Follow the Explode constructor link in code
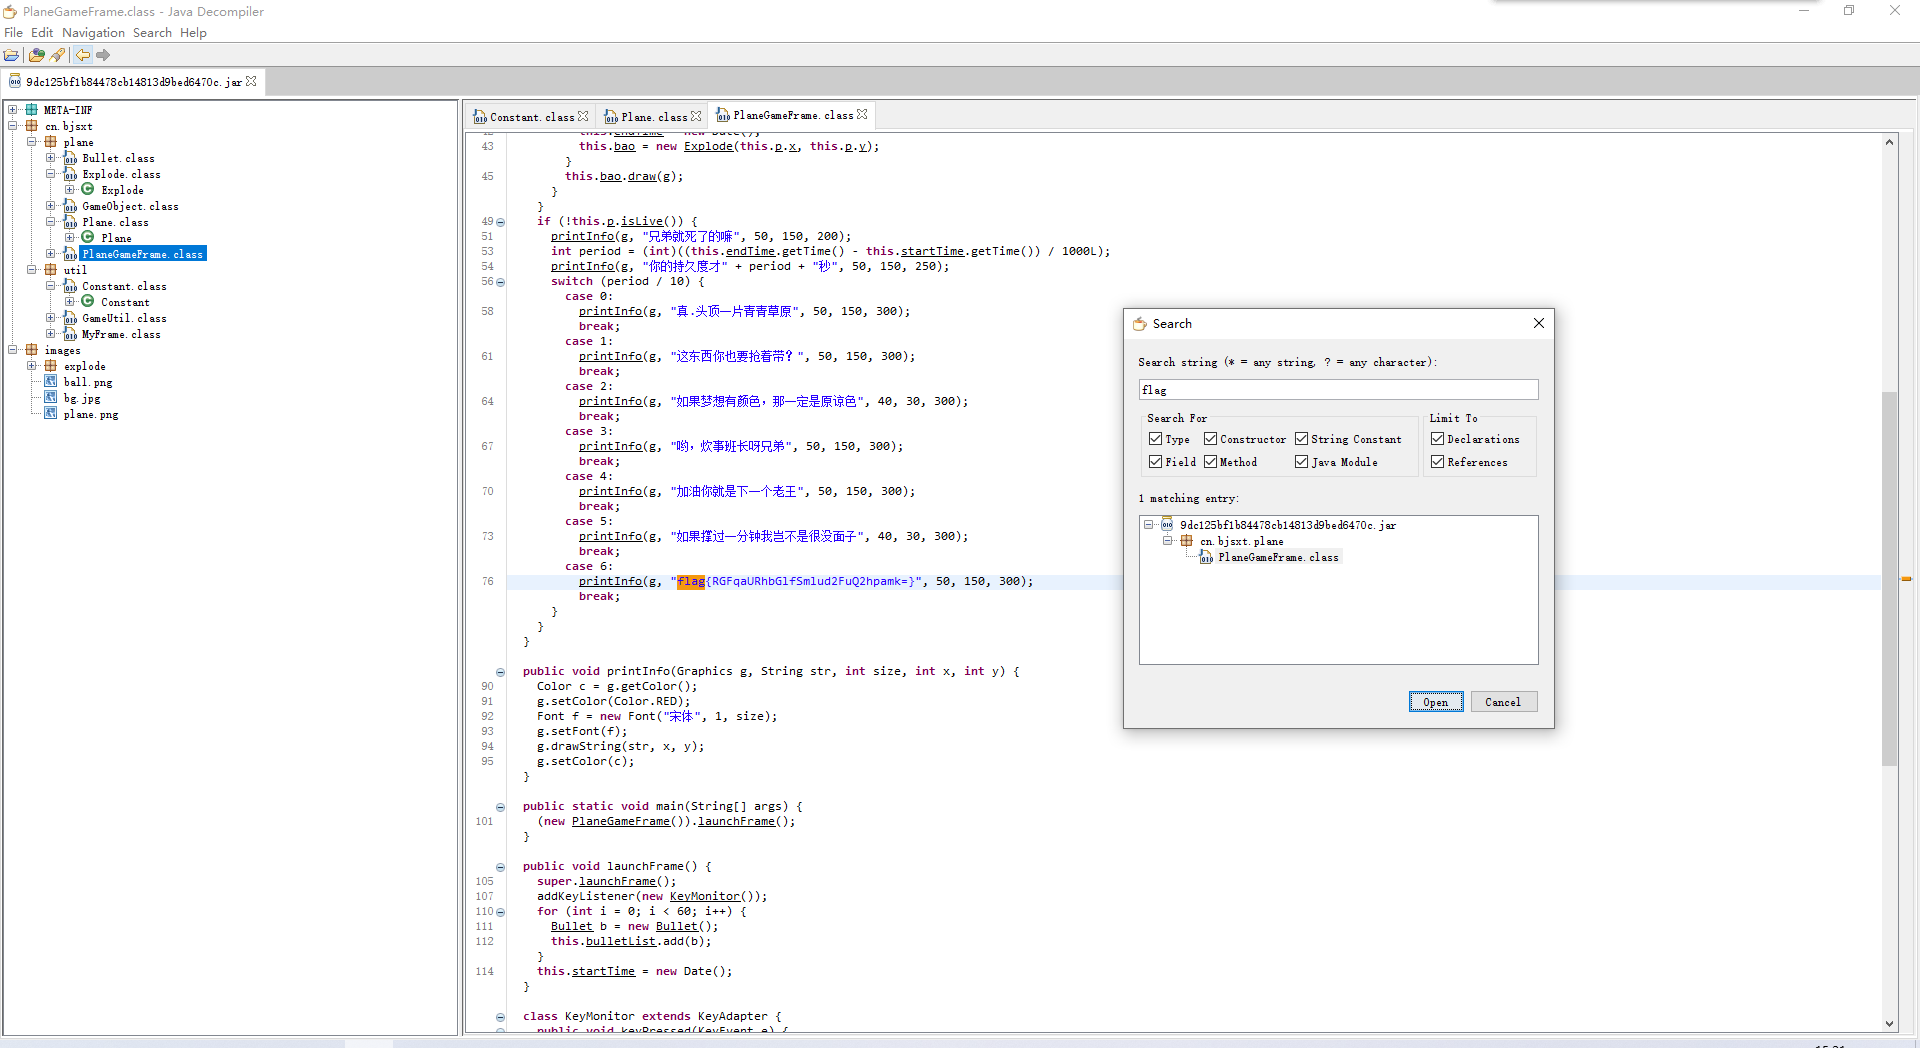This screenshot has width=1920, height=1048. click(x=708, y=147)
